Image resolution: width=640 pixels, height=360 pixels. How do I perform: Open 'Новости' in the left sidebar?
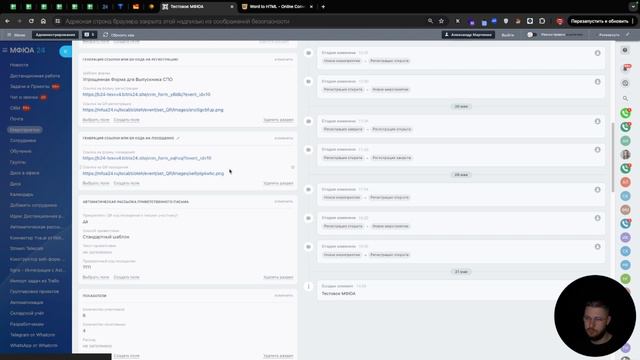click(x=19, y=65)
